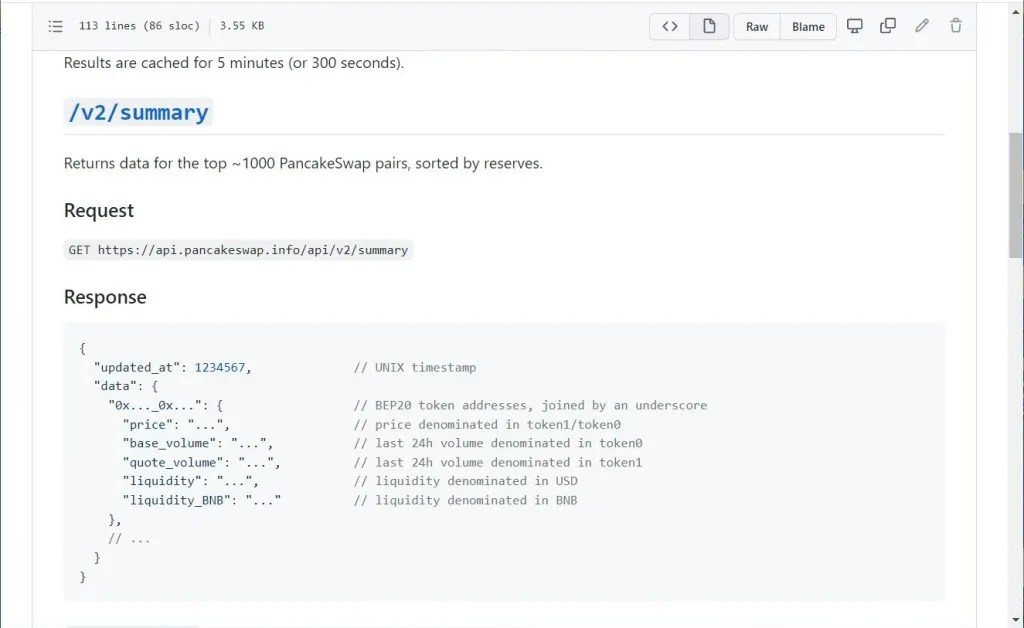Click the Raw button
This screenshot has width=1024, height=628.
(756, 26)
